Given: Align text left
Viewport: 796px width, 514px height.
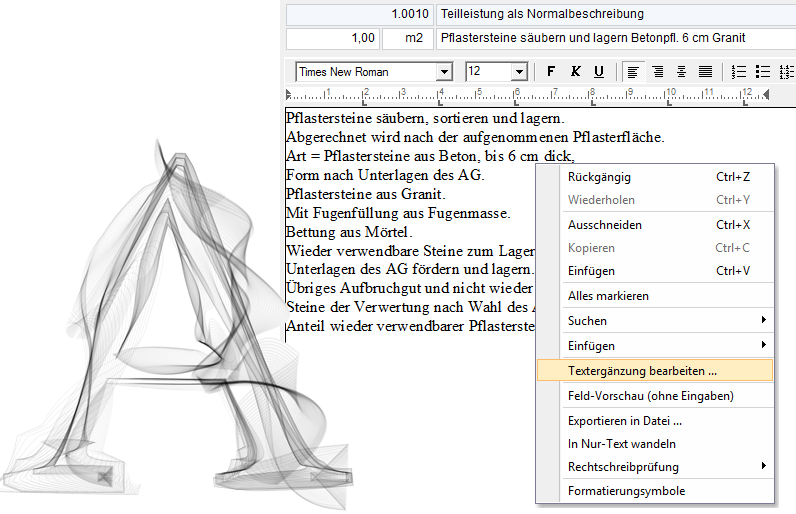Looking at the screenshot, I should [x=633, y=72].
